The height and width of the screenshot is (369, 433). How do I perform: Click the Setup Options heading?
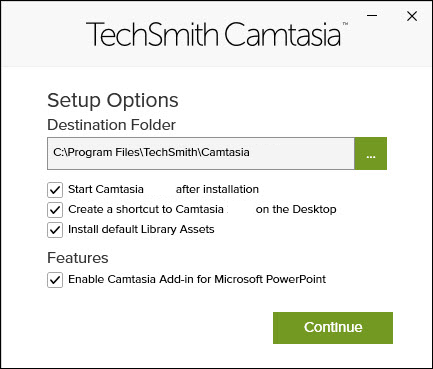pos(113,100)
